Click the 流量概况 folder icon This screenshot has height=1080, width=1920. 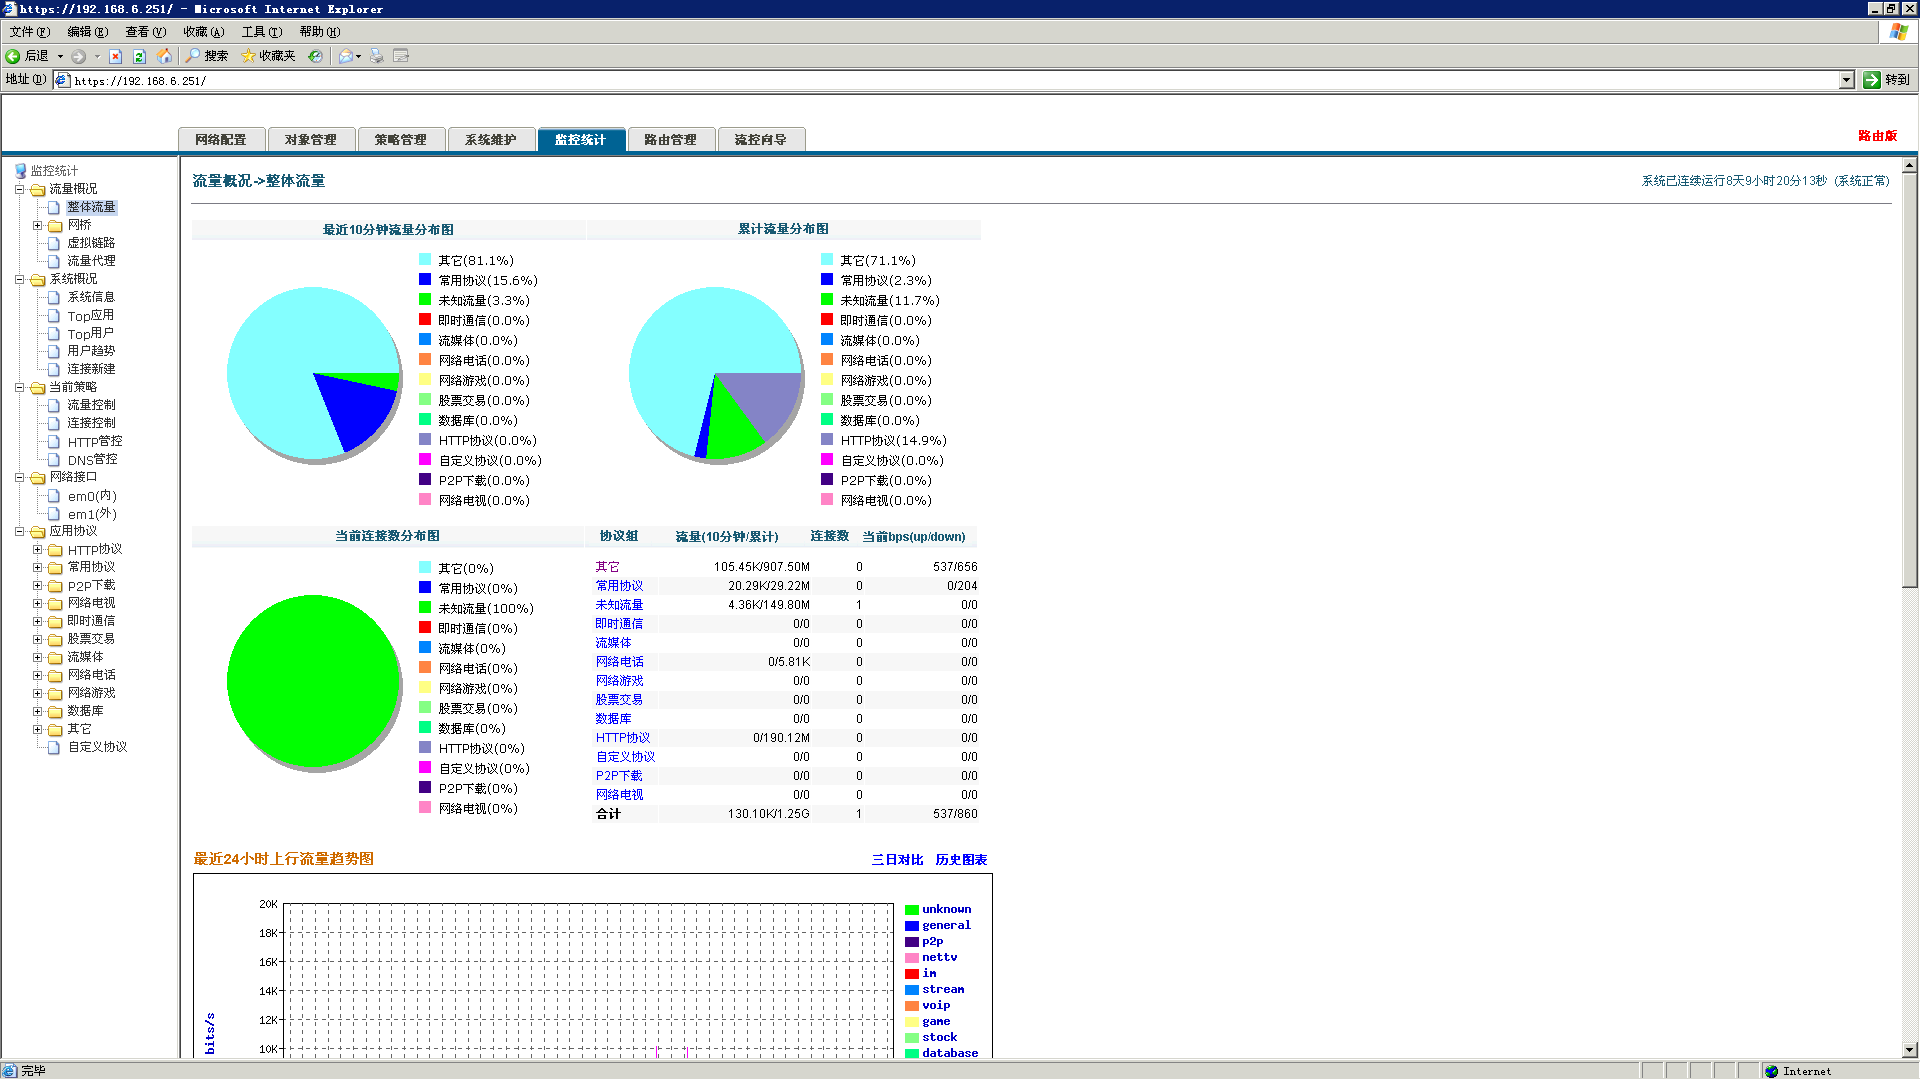tap(38, 189)
